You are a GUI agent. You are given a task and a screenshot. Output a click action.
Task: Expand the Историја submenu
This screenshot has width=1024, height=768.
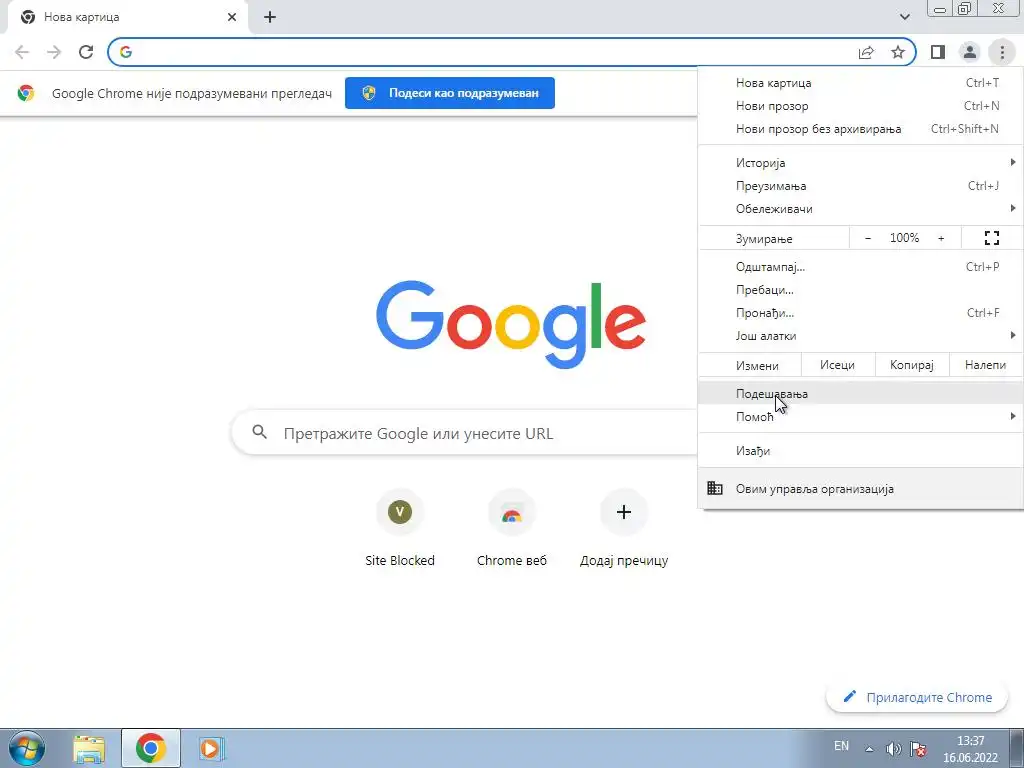(x=861, y=163)
